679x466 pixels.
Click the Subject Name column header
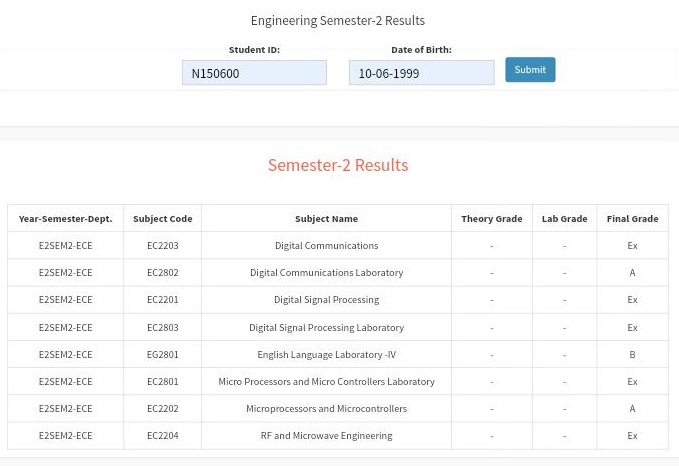[x=326, y=218]
